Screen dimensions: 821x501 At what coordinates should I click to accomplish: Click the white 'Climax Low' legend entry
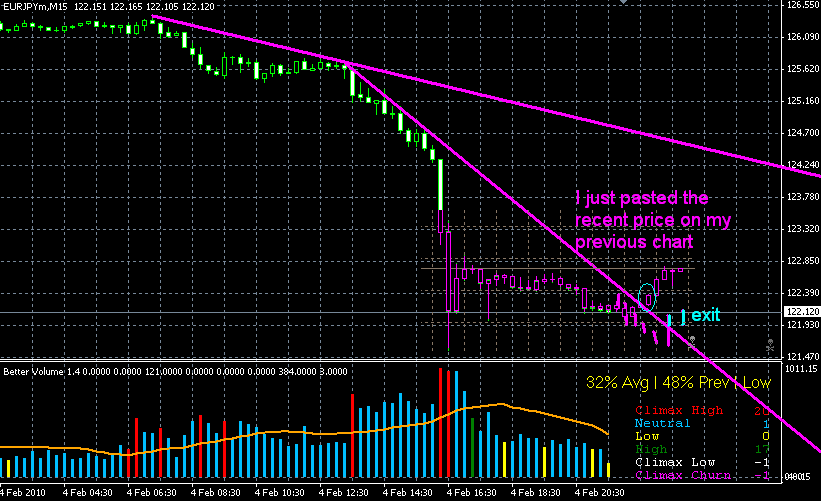(x=674, y=462)
